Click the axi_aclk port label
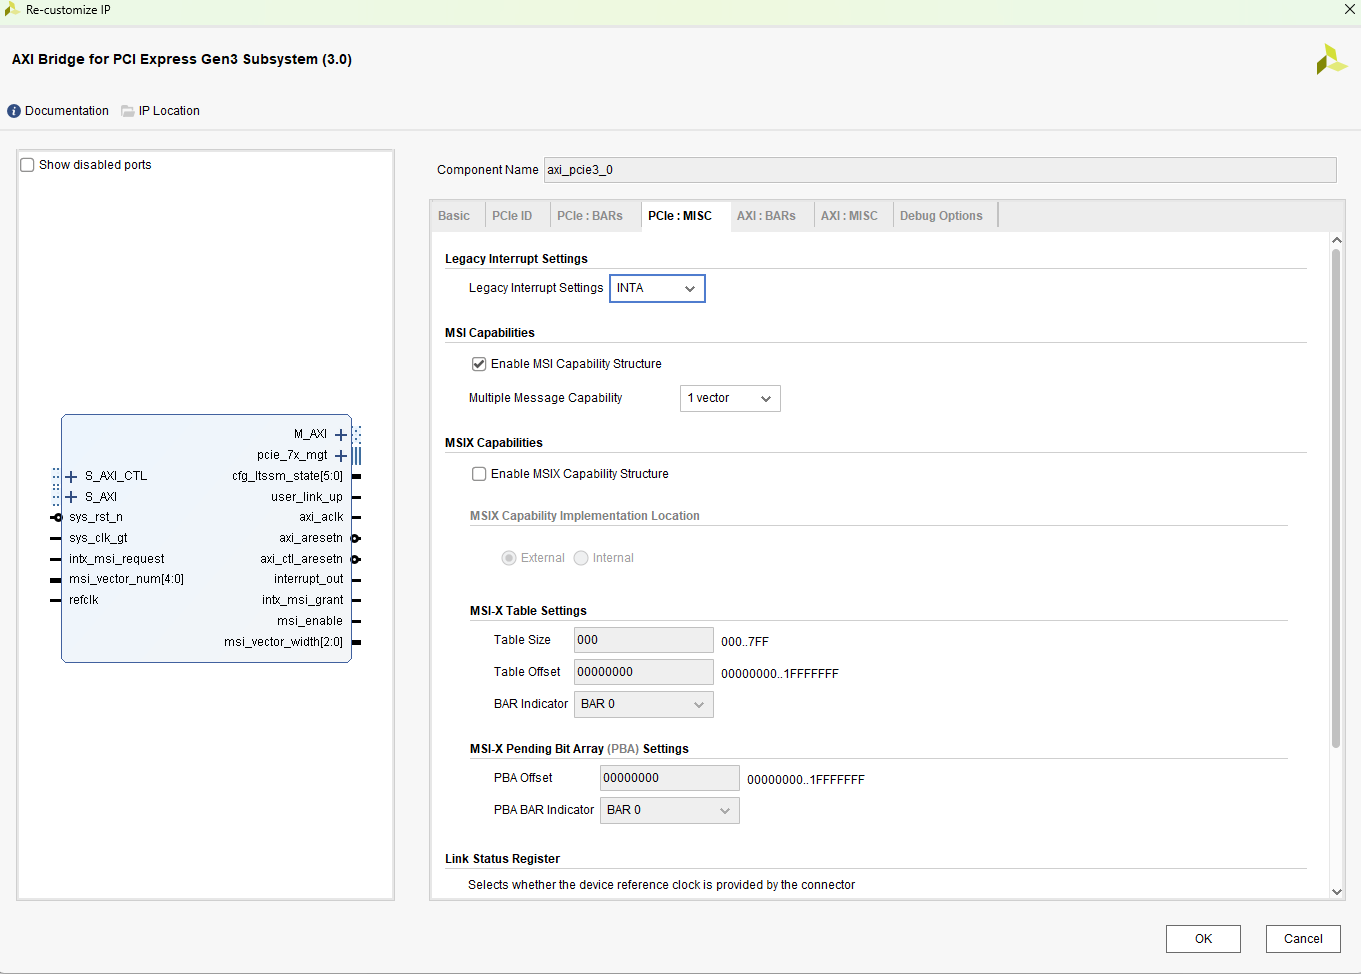Image resolution: width=1361 pixels, height=974 pixels. [321, 517]
